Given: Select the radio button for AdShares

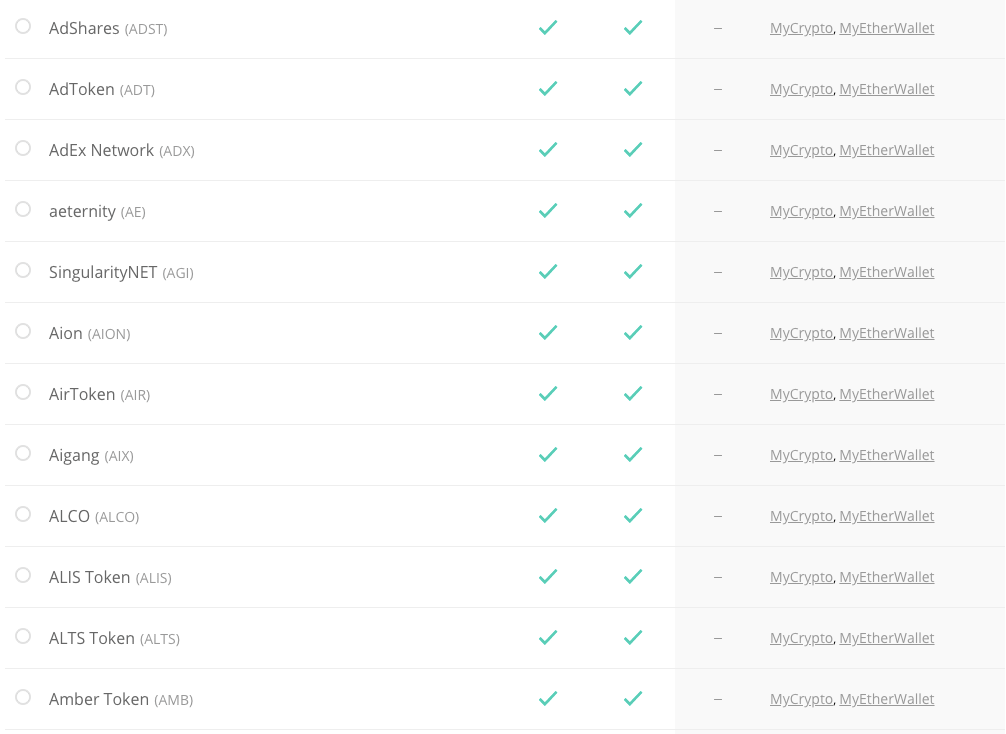Looking at the screenshot, I should tap(23, 28).
